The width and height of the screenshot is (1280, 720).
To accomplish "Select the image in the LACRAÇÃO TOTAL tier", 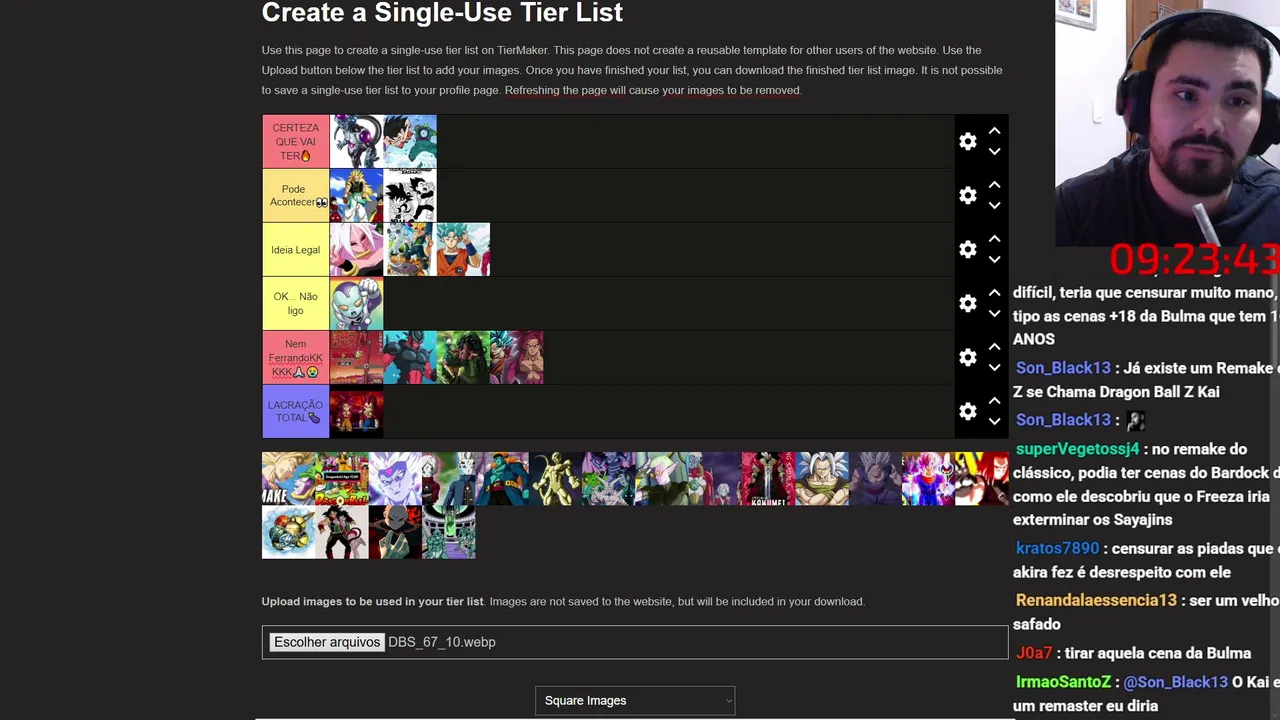I will [x=356, y=412].
